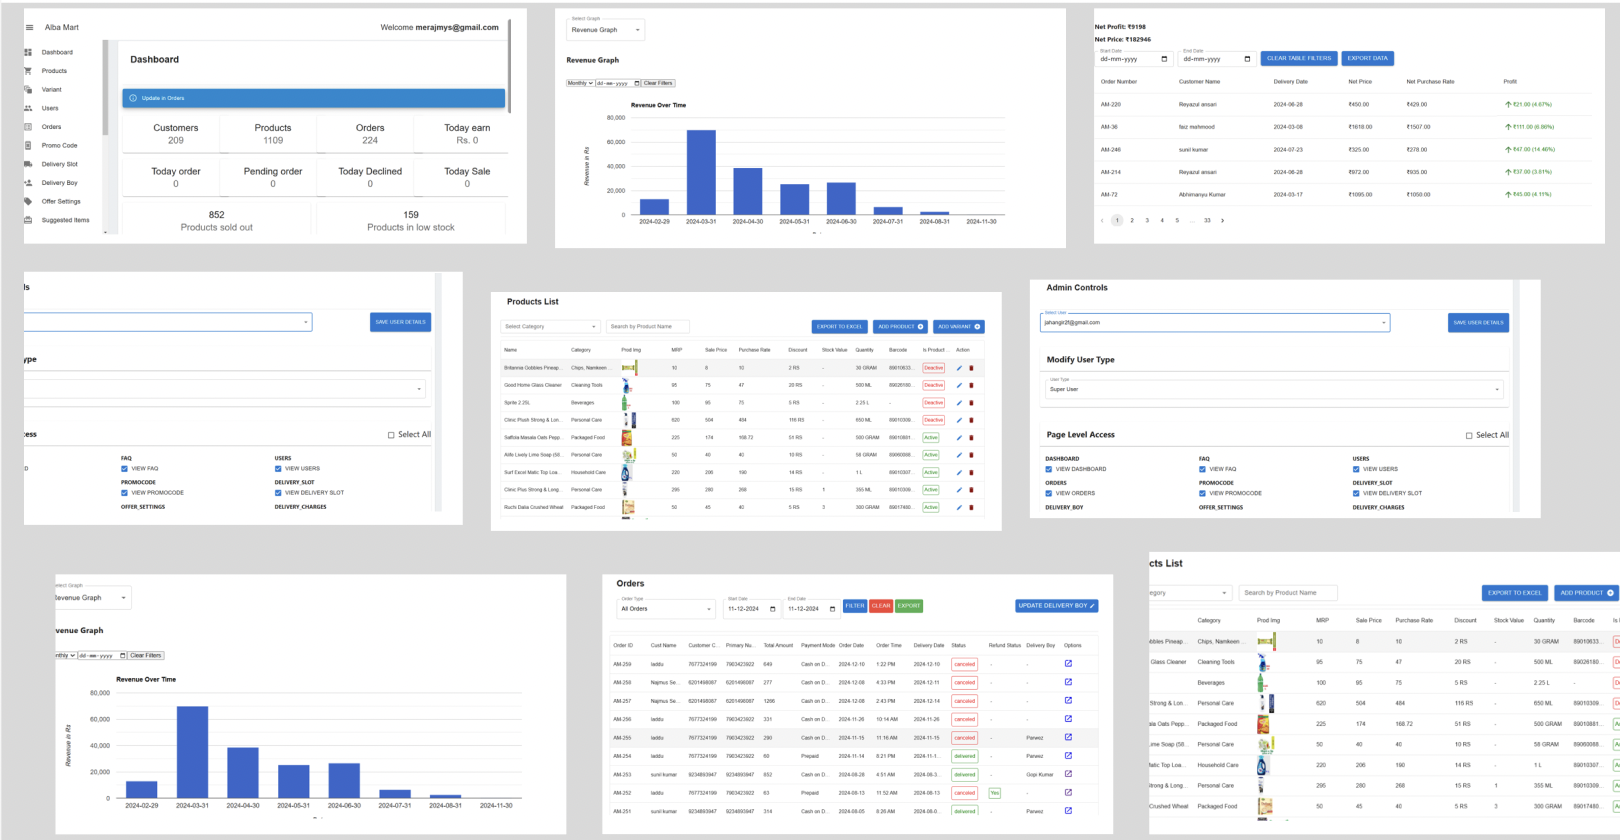1620x840 pixels.
Task: Go to next page in profit table pagination
Action: click(x=1222, y=221)
